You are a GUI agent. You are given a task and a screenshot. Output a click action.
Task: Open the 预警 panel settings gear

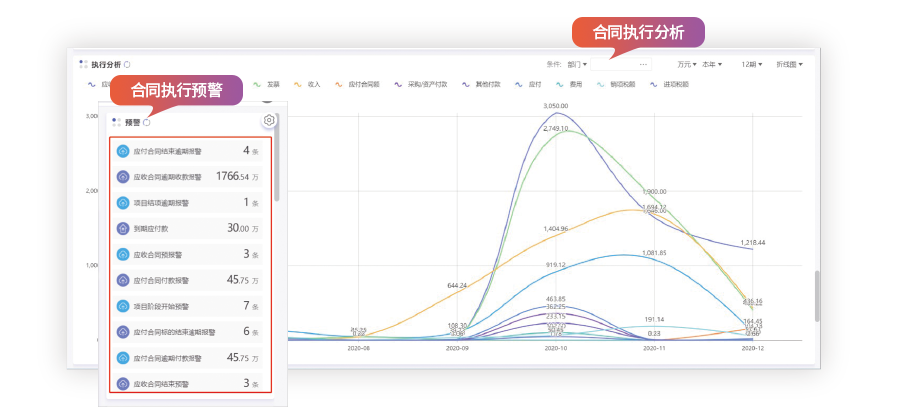coord(269,121)
